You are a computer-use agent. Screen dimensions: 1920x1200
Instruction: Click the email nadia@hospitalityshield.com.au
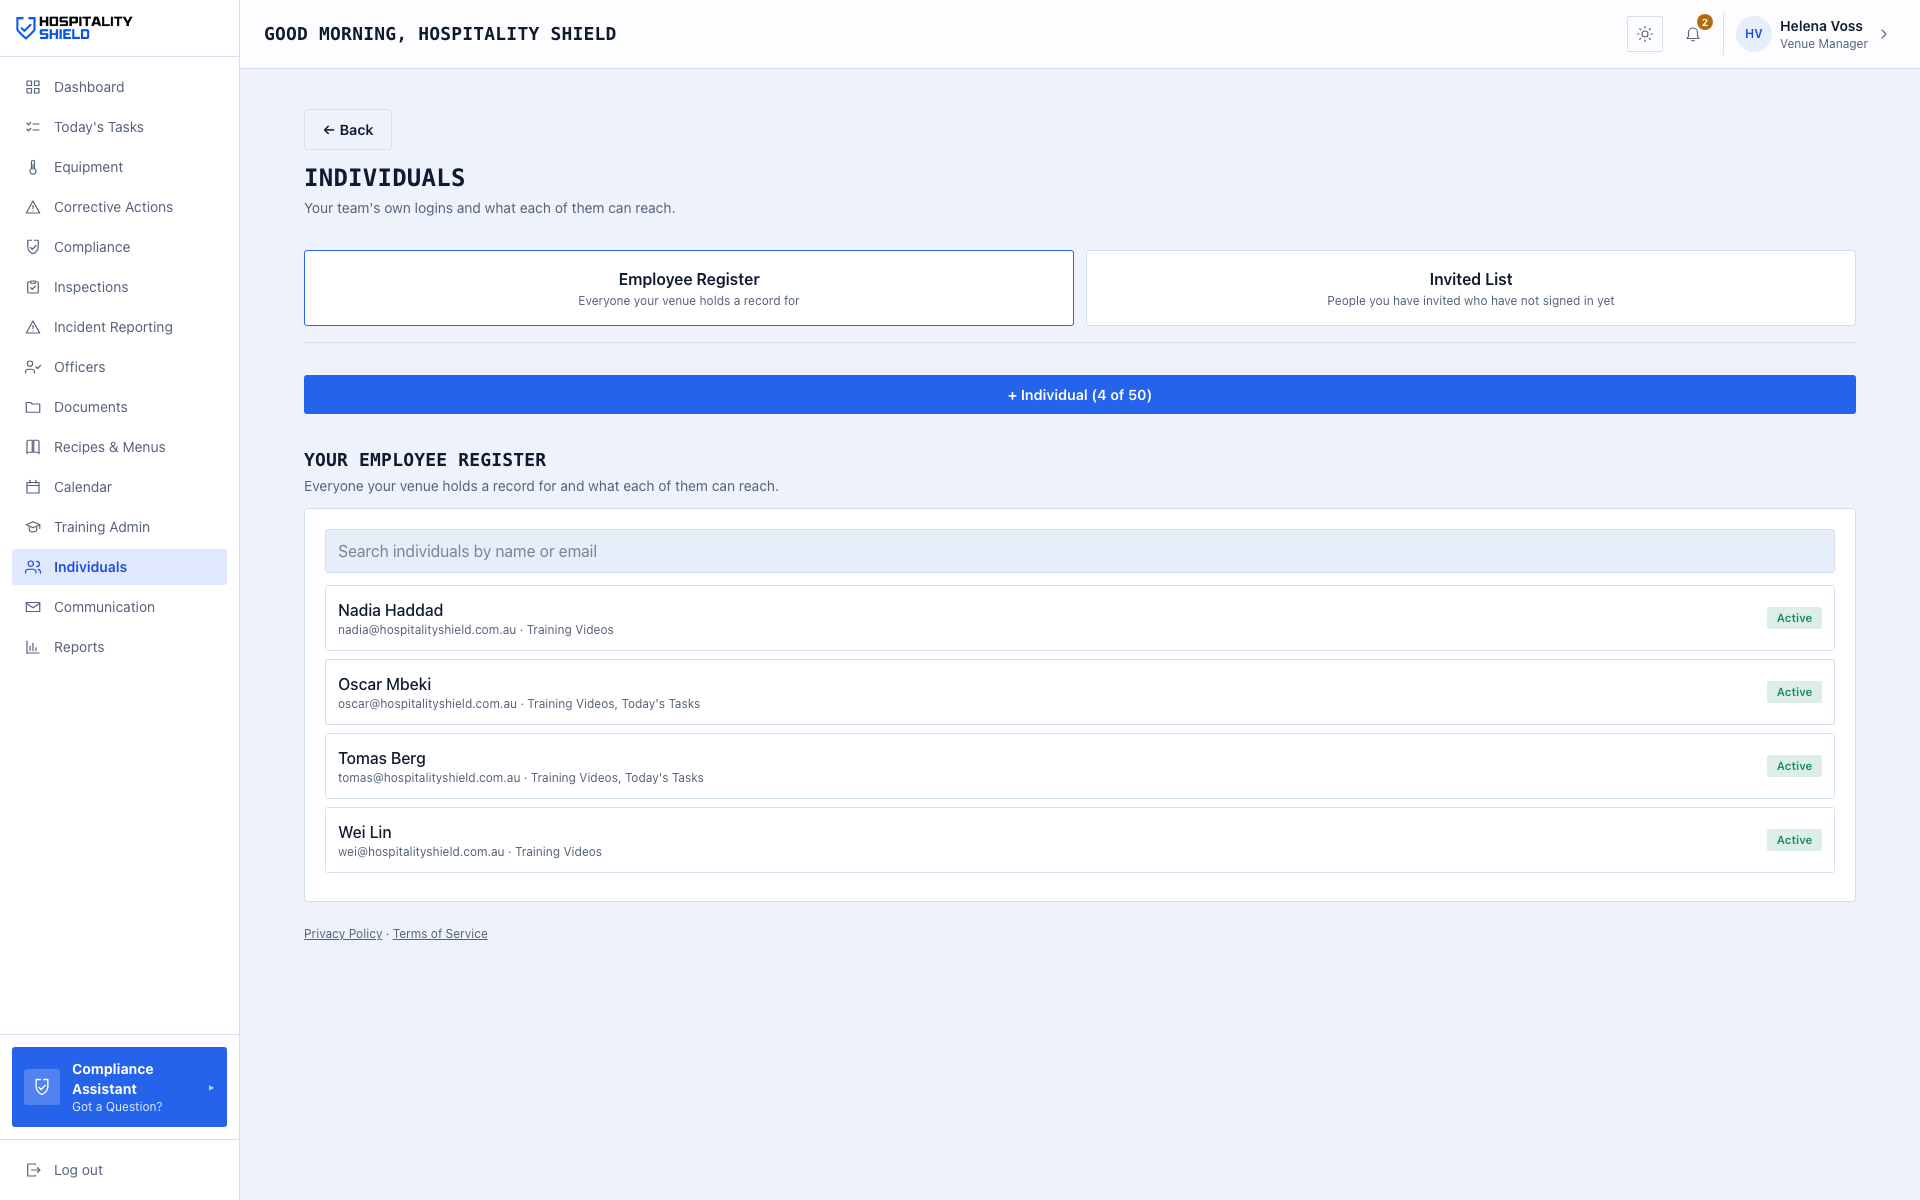coord(427,630)
